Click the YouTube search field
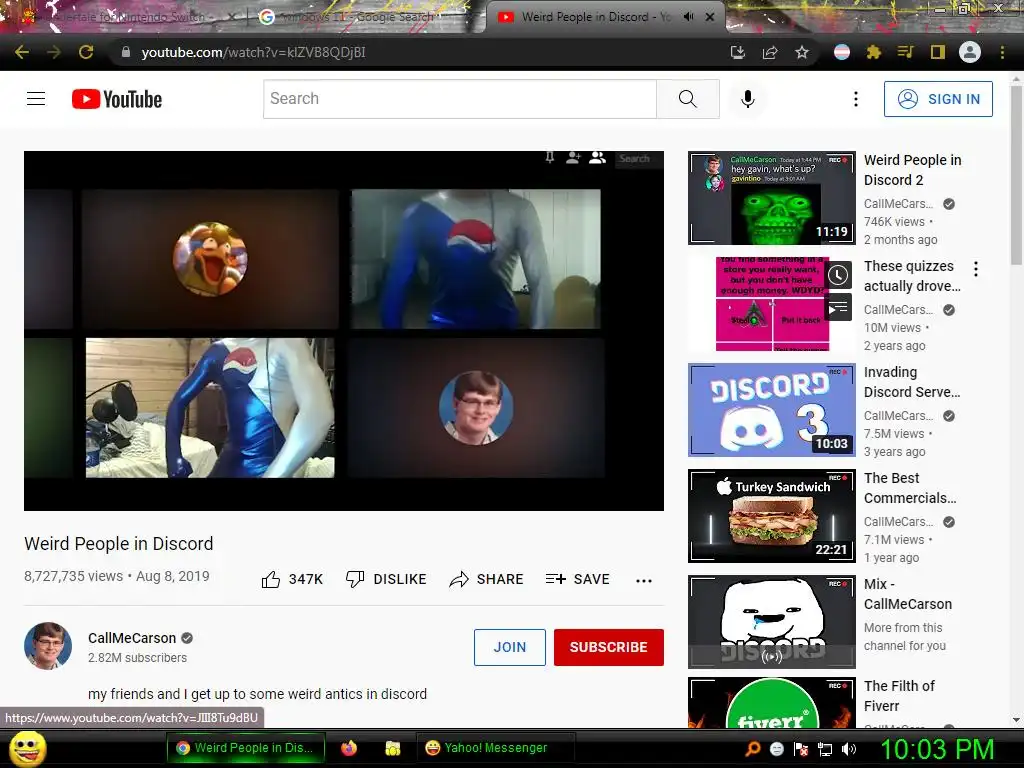This screenshot has width=1024, height=768. click(460, 99)
